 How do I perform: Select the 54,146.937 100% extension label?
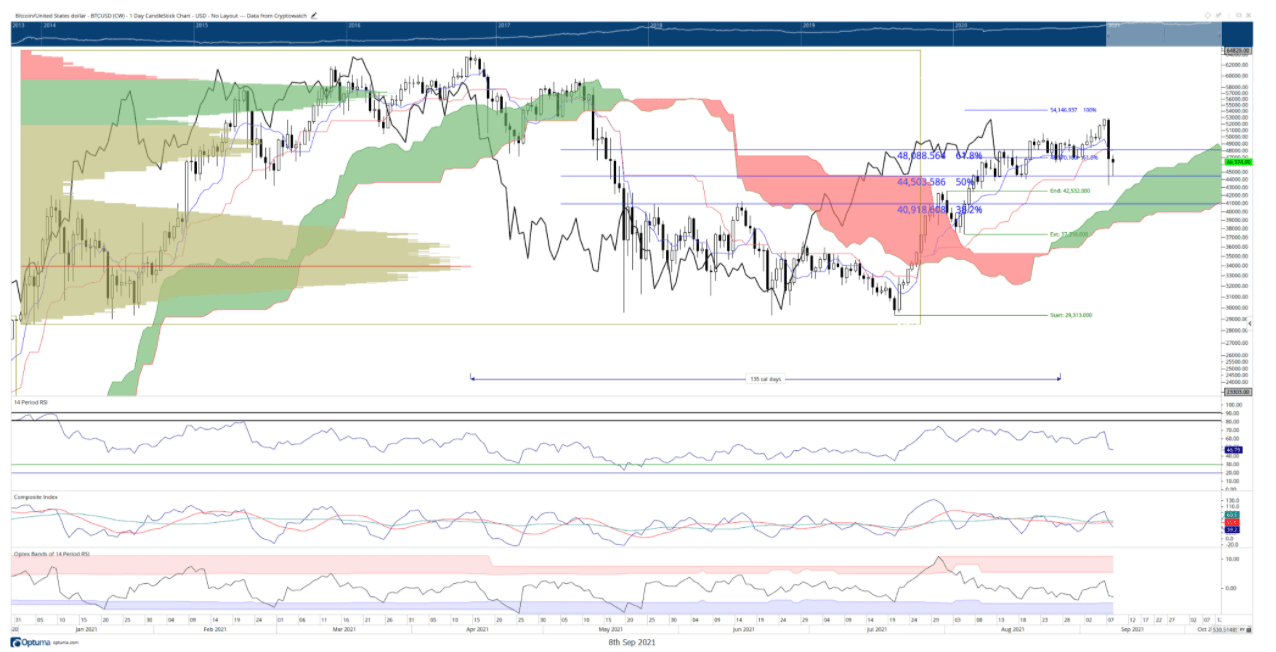pos(1073,110)
